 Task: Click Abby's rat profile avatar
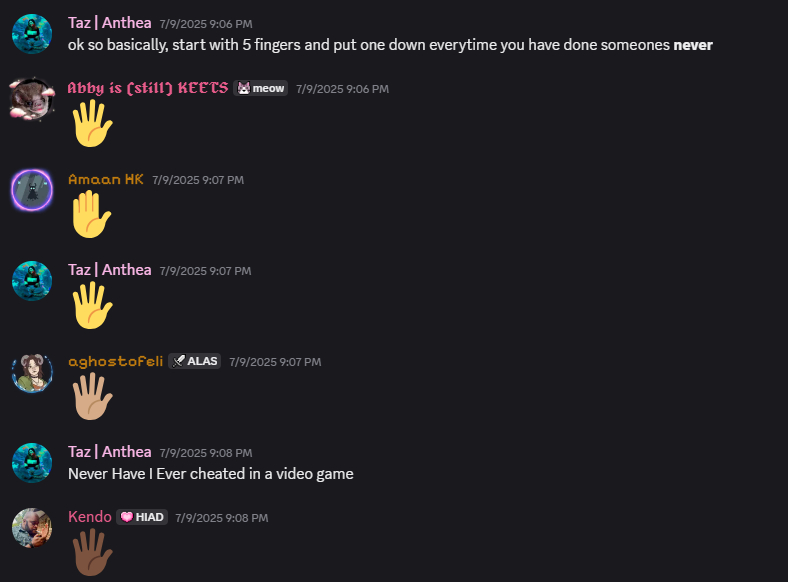[x=31, y=100]
